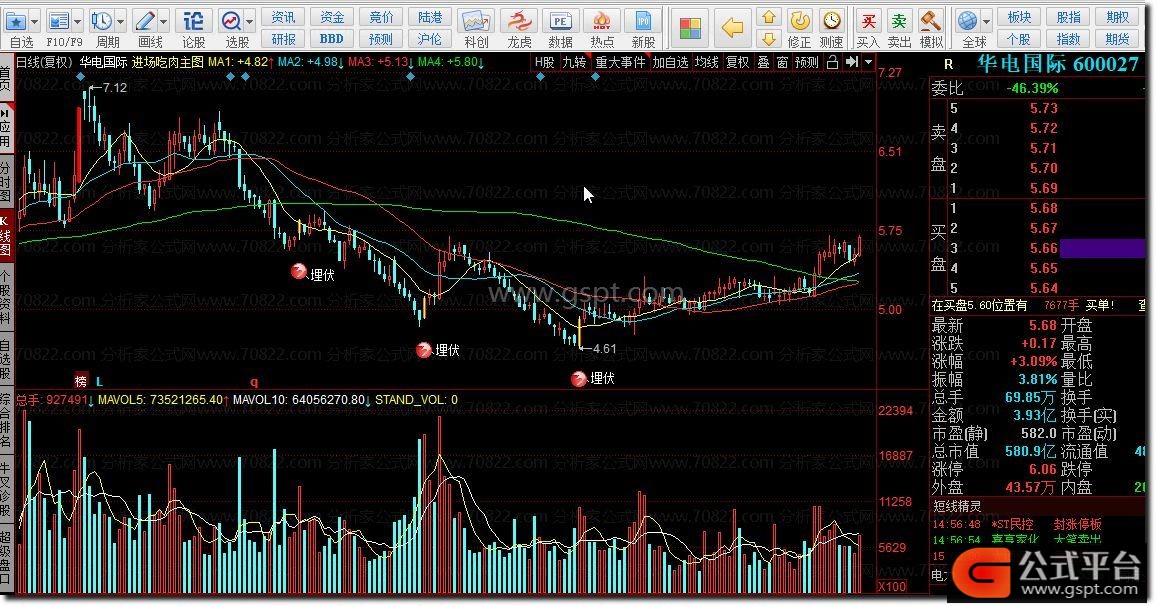
Task: Expand the 自选 dropdown arrow
Action: [x=35, y=21]
